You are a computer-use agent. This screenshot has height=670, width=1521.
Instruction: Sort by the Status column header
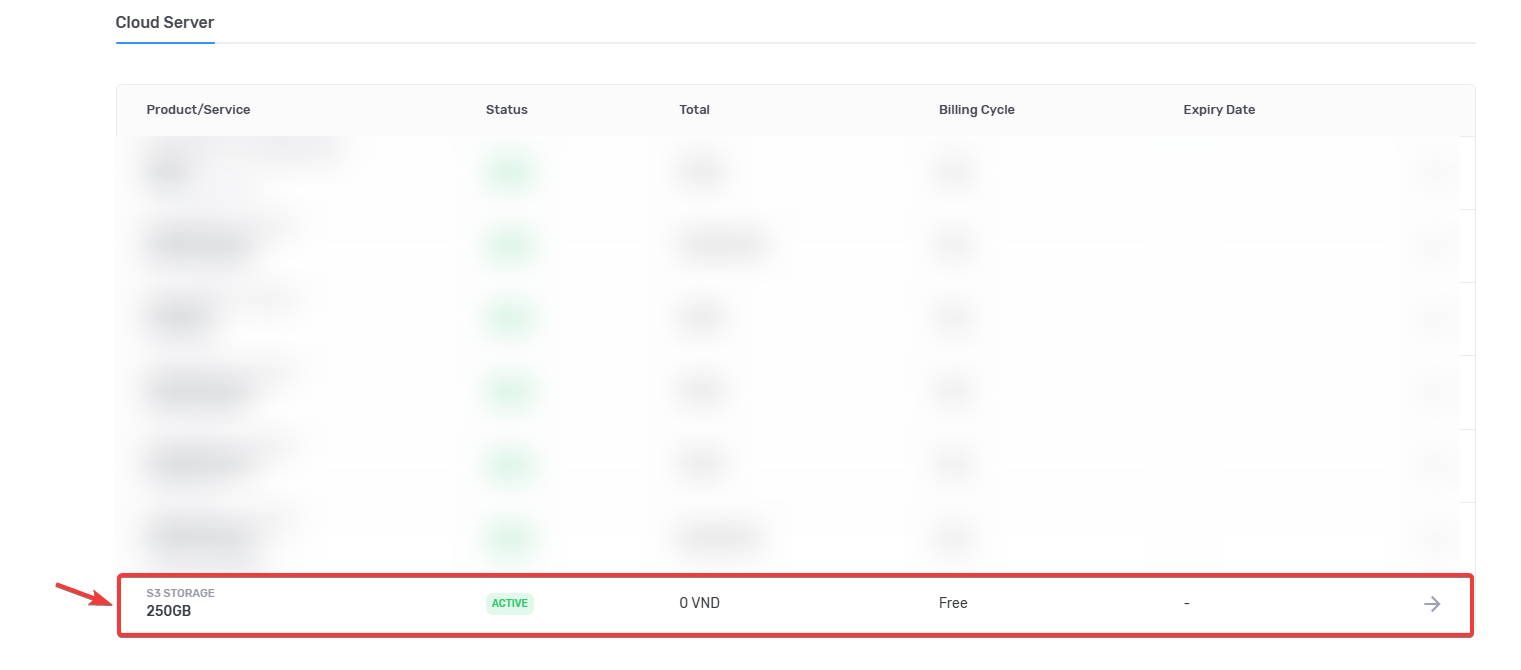click(x=506, y=110)
